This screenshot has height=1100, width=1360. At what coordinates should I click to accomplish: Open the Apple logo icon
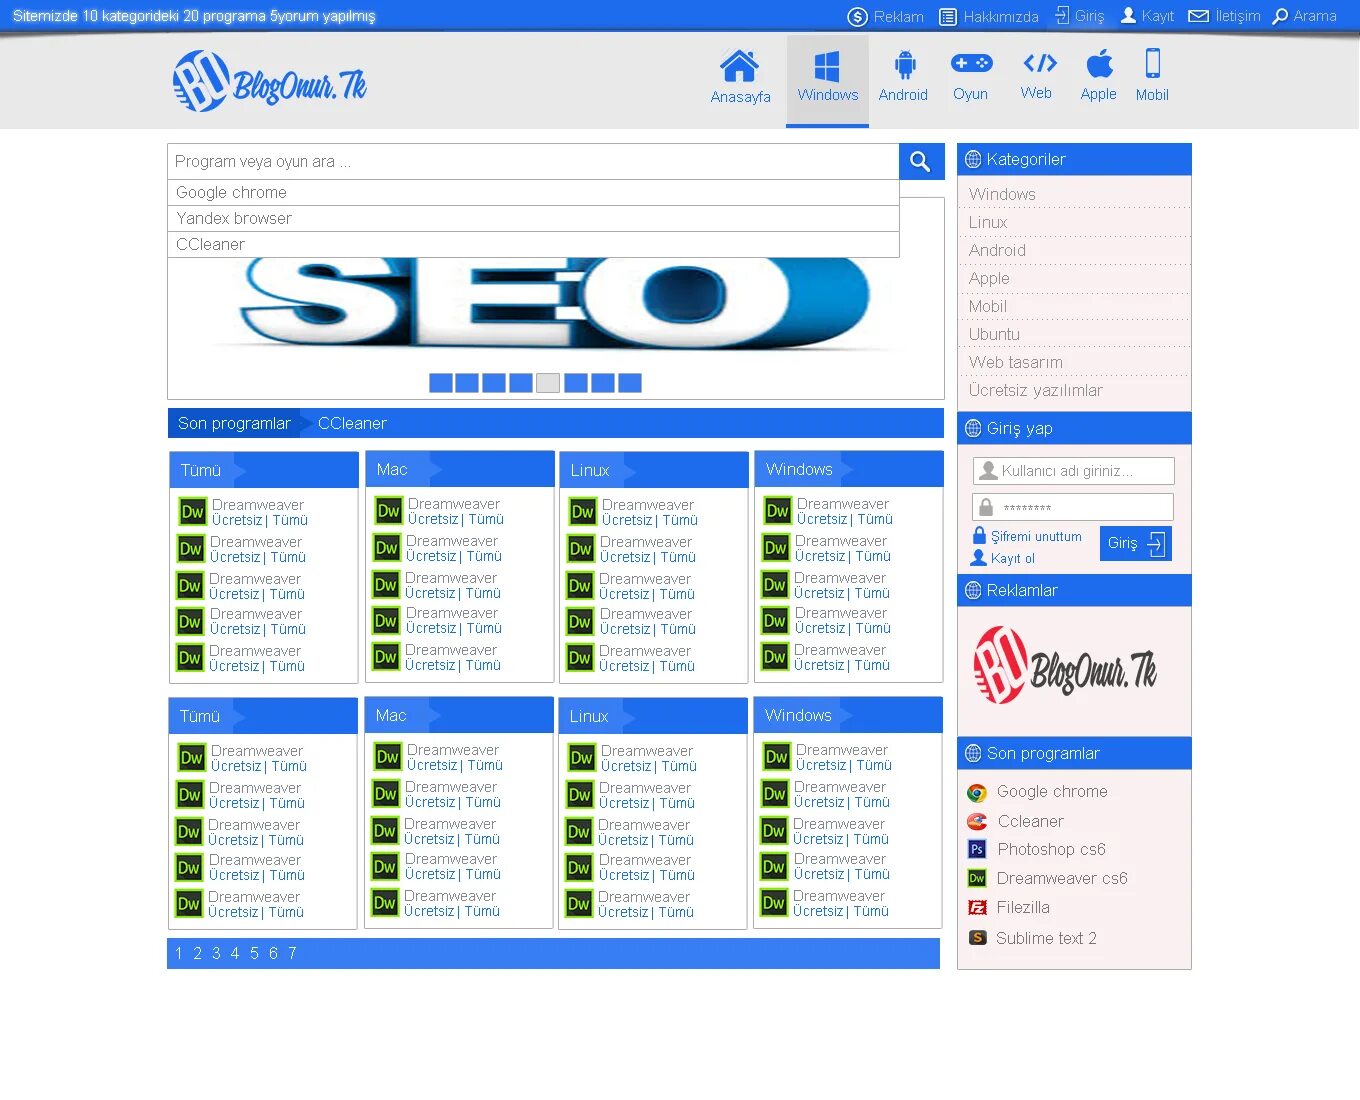[1099, 64]
